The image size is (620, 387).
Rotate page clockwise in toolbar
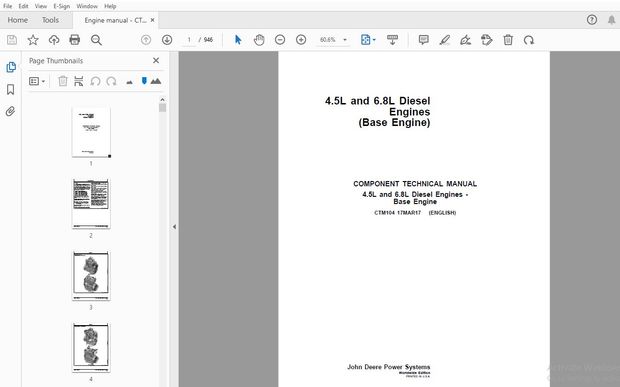(x=529, y=40)
